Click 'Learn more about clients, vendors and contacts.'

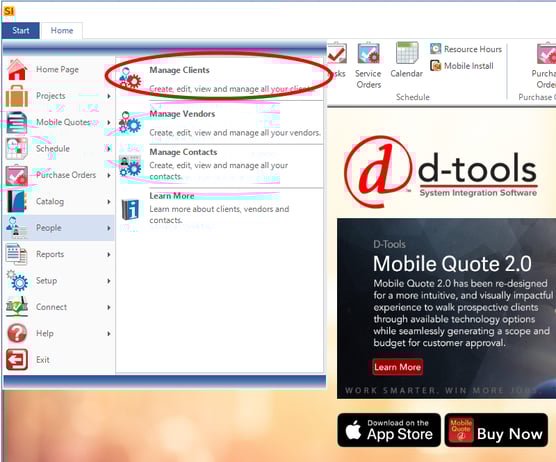click(219, 215)
